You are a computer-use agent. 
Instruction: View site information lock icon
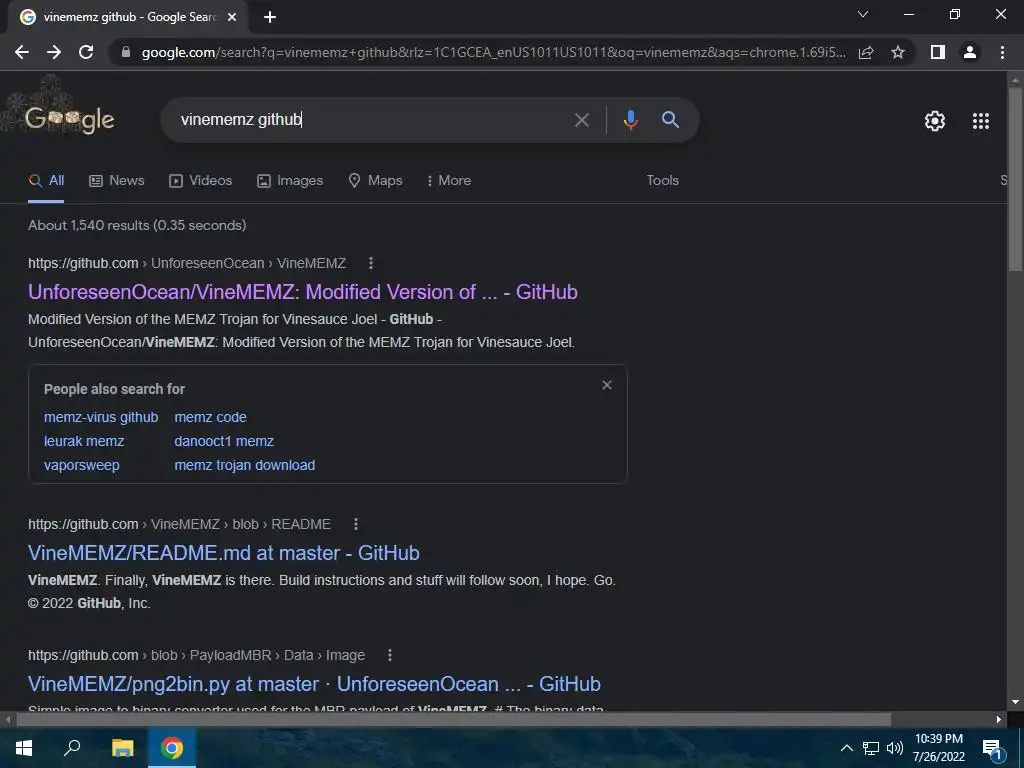[126, 52]
